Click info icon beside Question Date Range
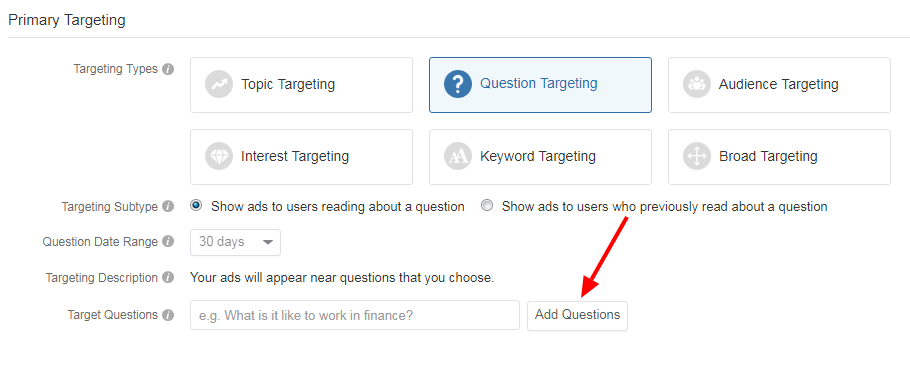Screen dimensions: 910x372 click(x=168, y=242)
